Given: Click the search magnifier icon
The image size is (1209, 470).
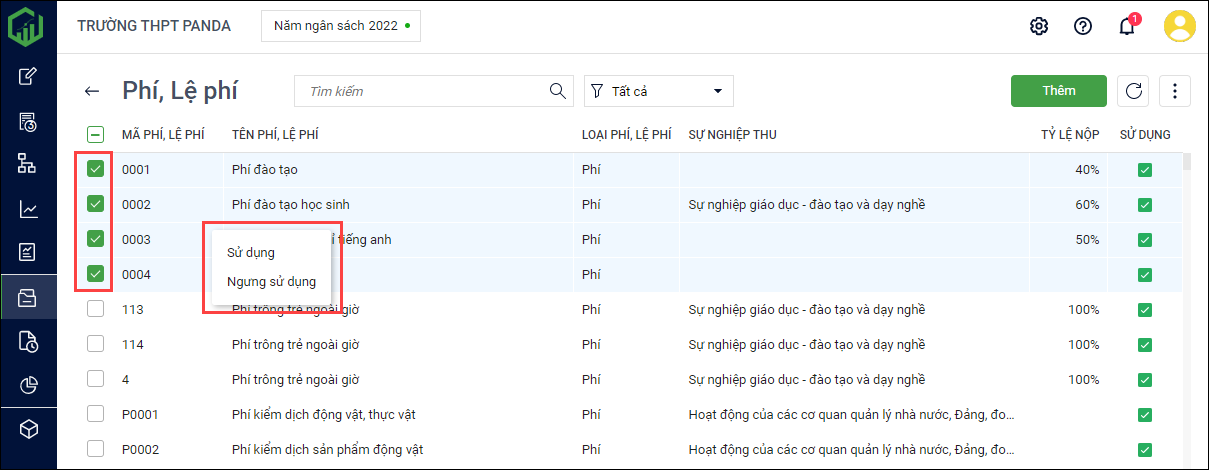Looking at the screenshot, I should point(558,91).
